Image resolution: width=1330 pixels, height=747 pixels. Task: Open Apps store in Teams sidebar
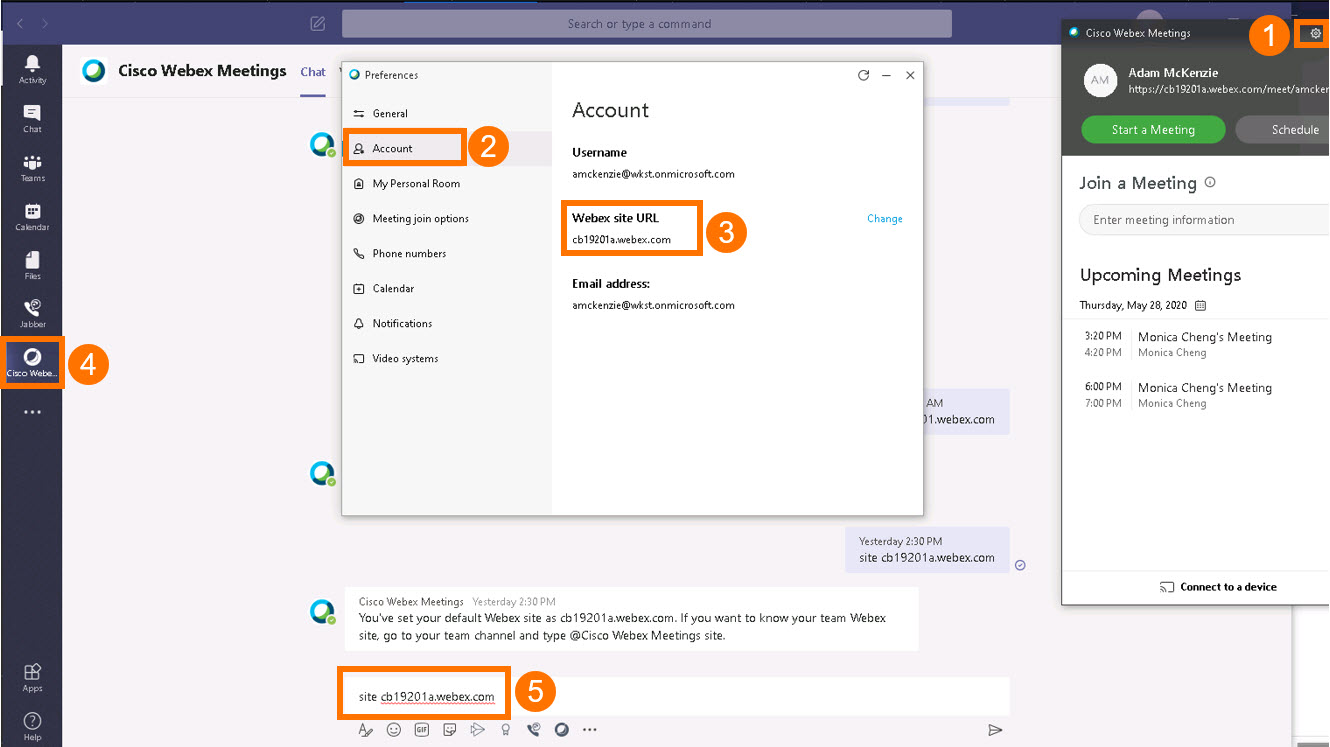click(x=32, y=677)
